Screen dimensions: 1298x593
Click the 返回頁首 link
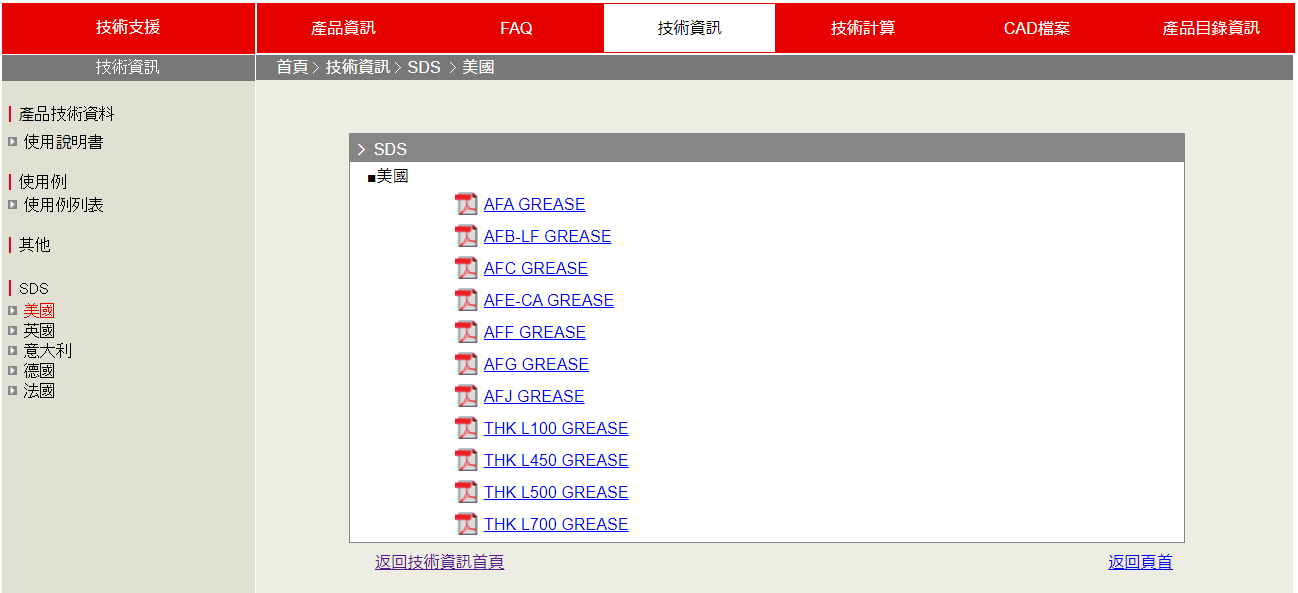[1140, 562]
